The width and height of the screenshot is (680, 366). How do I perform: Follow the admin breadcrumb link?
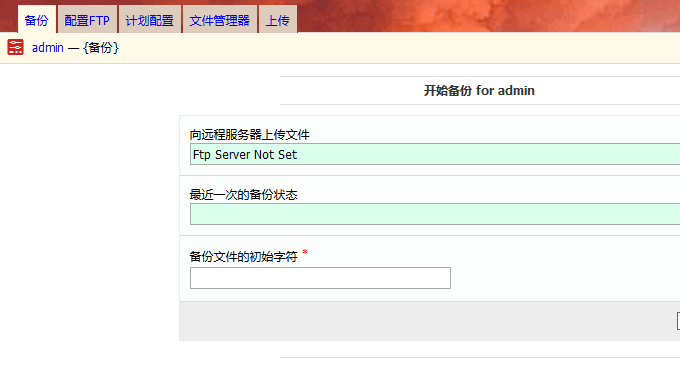click(x=48, y=48)
